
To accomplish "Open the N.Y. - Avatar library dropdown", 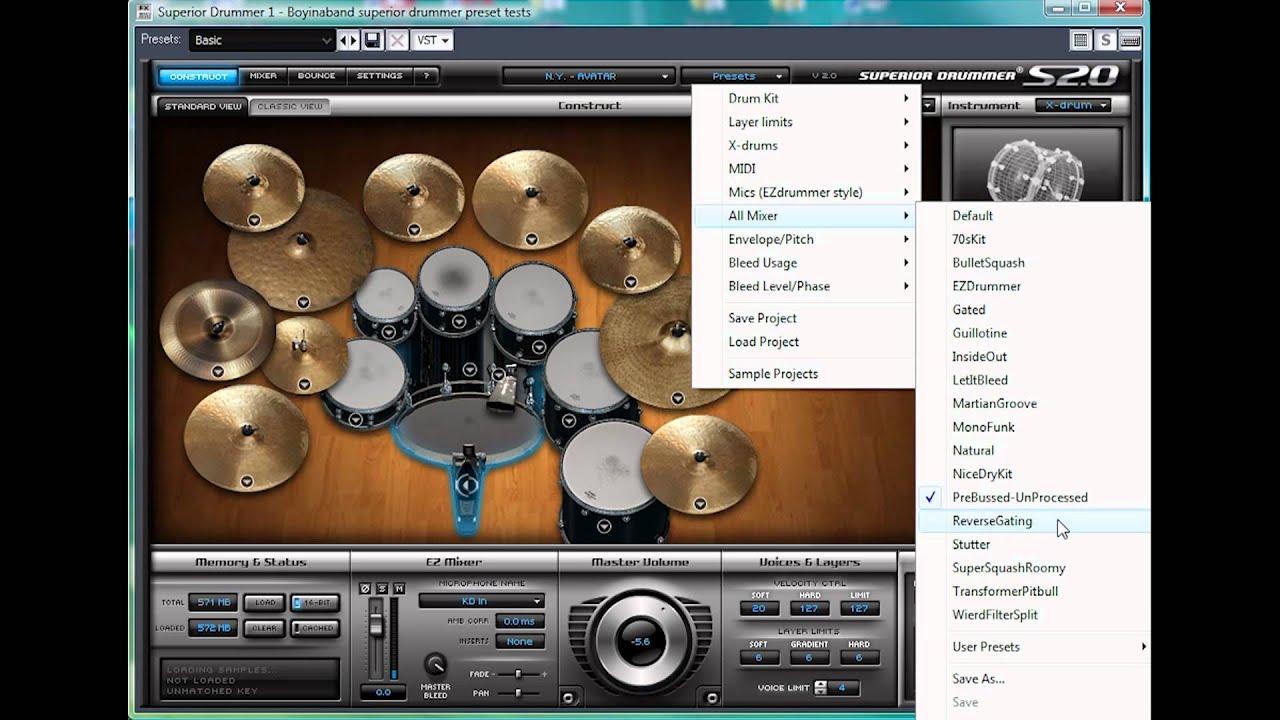I will click(x=588, y=76).
